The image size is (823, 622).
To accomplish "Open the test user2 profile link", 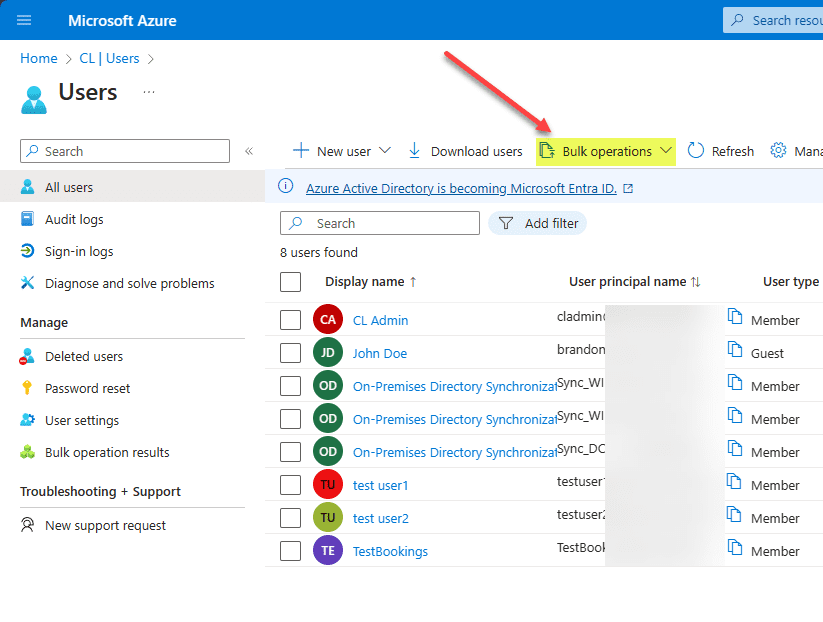I will point(381,519).
